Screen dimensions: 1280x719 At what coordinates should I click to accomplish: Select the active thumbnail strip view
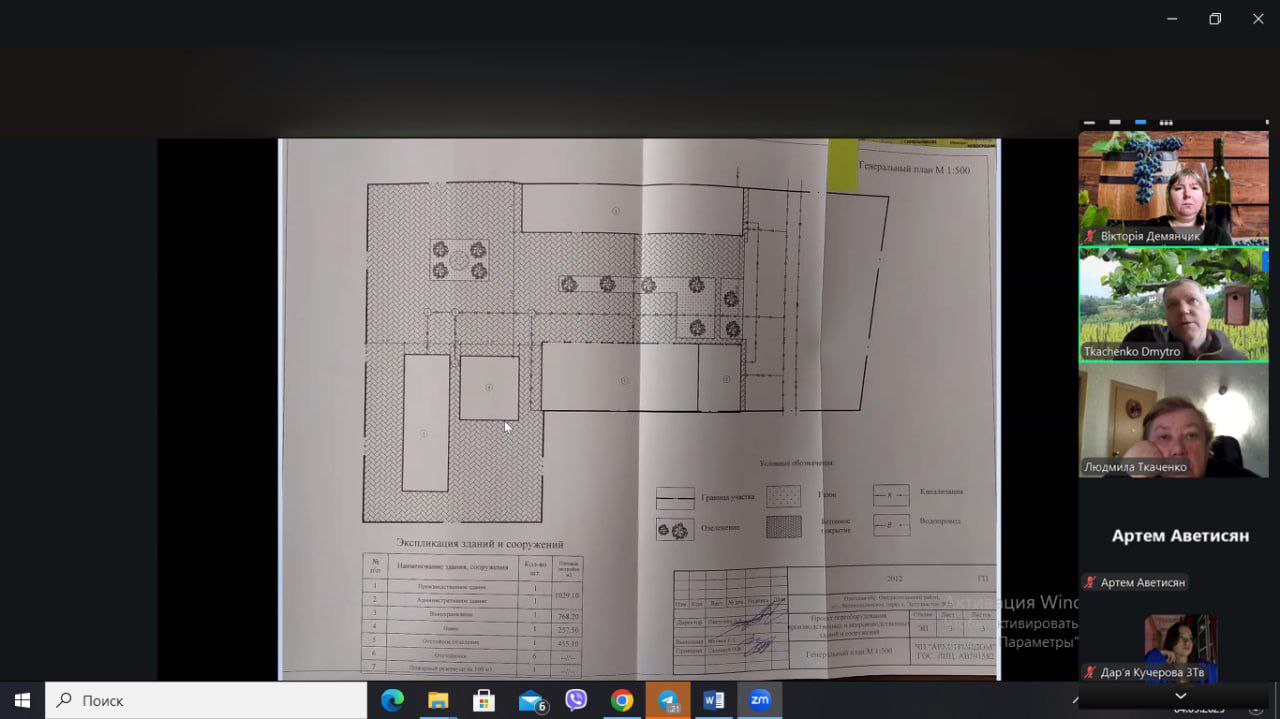pos(1140,123)
